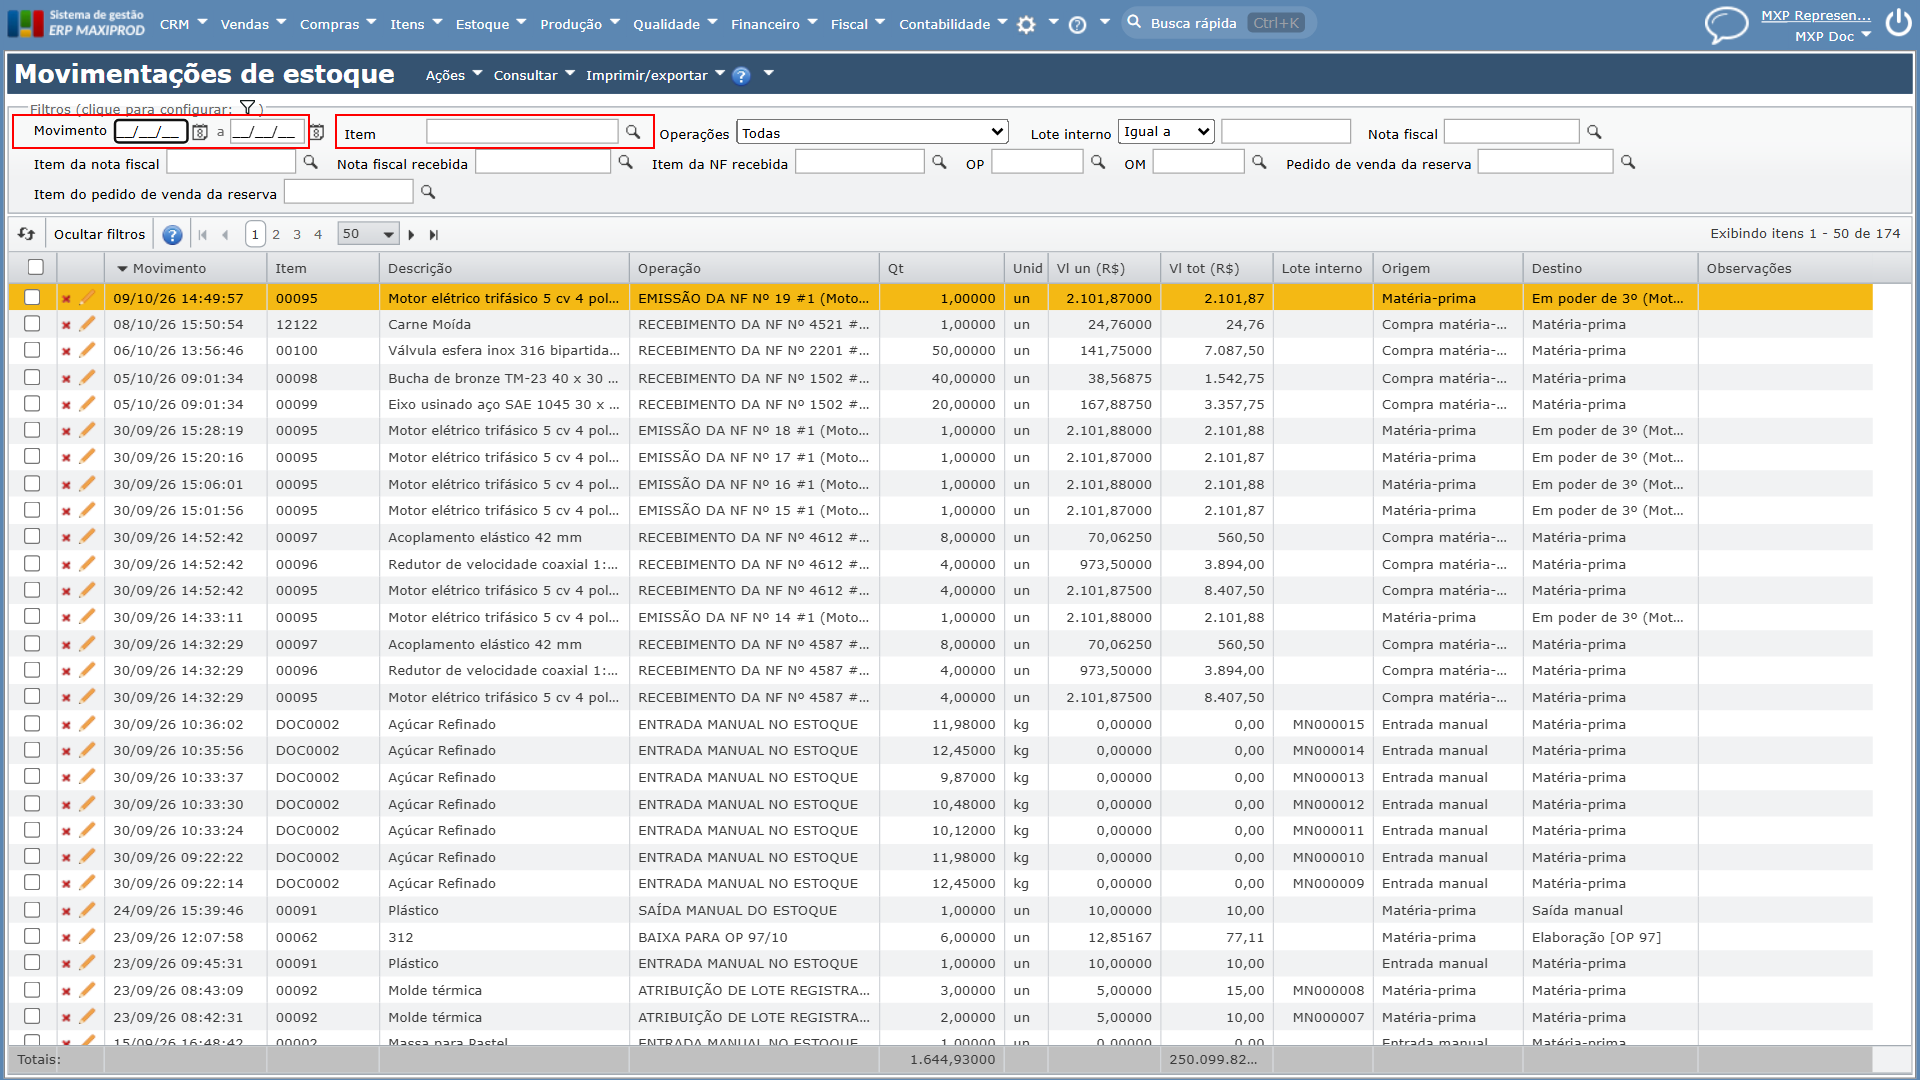
Task: Open calendar for Movimento end date
Action: [x=316, y=132]
